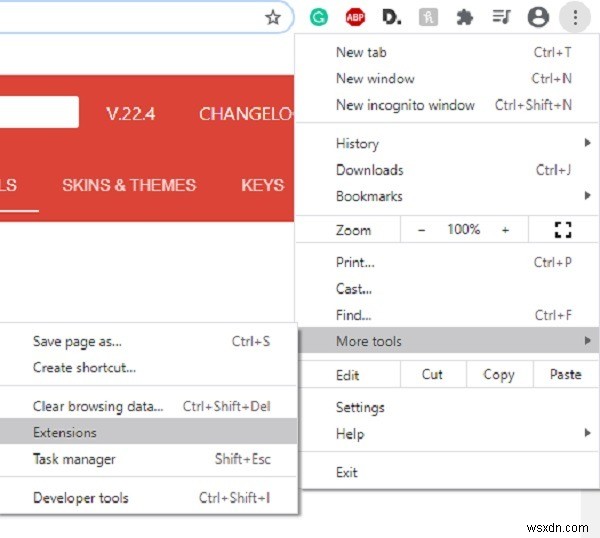
Task: Open the Adblock Plus ABP extension icon
Action: pyautogui.click(x=355, y=17)
